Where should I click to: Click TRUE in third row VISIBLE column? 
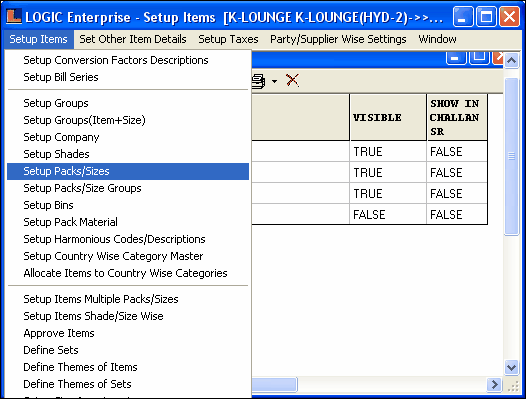388,194
